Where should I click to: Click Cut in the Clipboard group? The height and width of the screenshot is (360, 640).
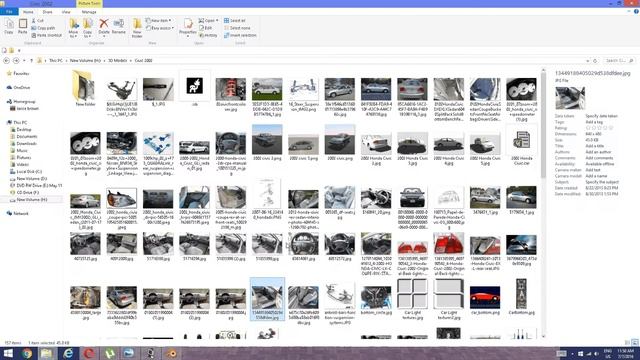38,20
